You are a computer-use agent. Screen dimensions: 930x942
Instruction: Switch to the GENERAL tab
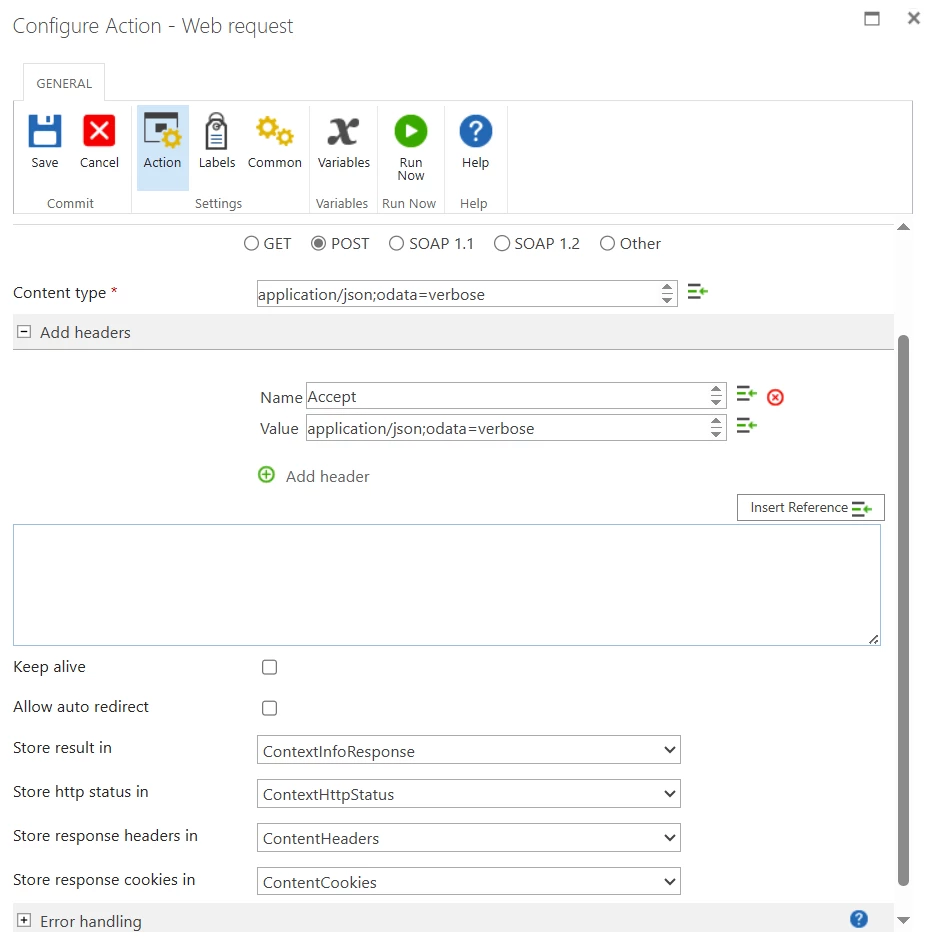[64, 83]
